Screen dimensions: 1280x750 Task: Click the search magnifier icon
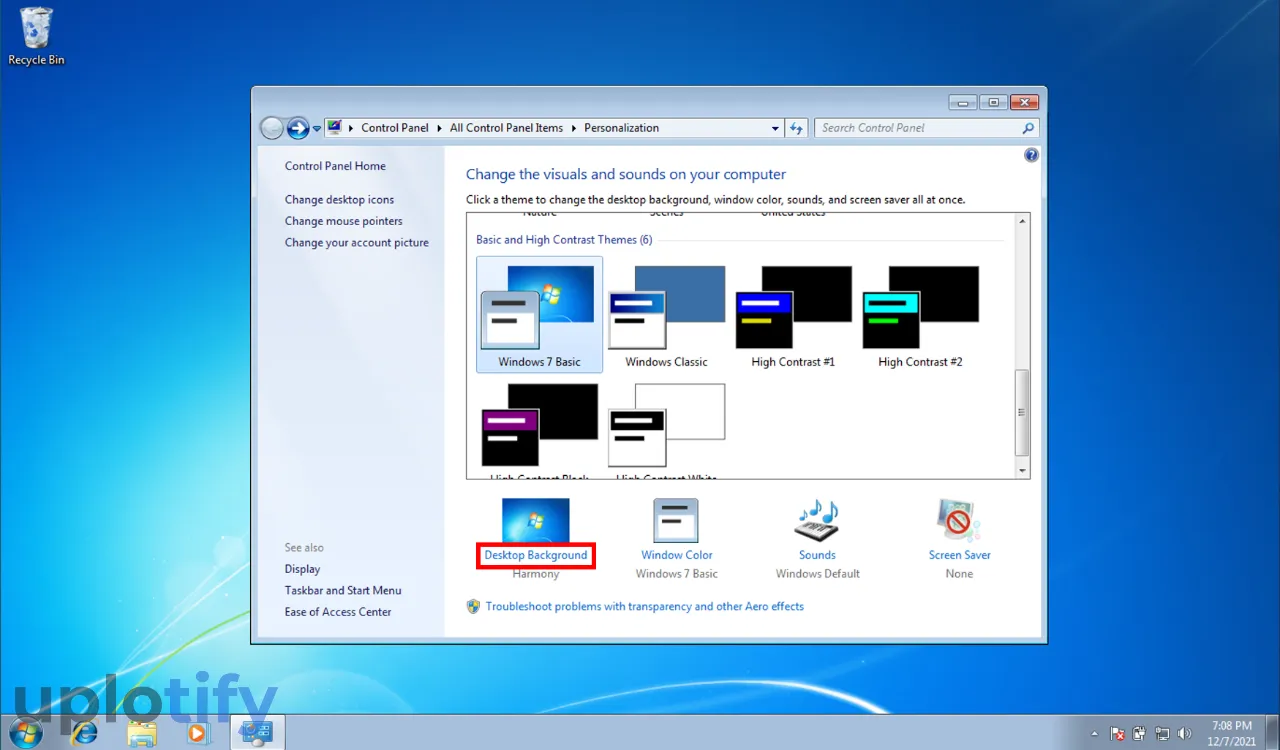(1028, 128)
